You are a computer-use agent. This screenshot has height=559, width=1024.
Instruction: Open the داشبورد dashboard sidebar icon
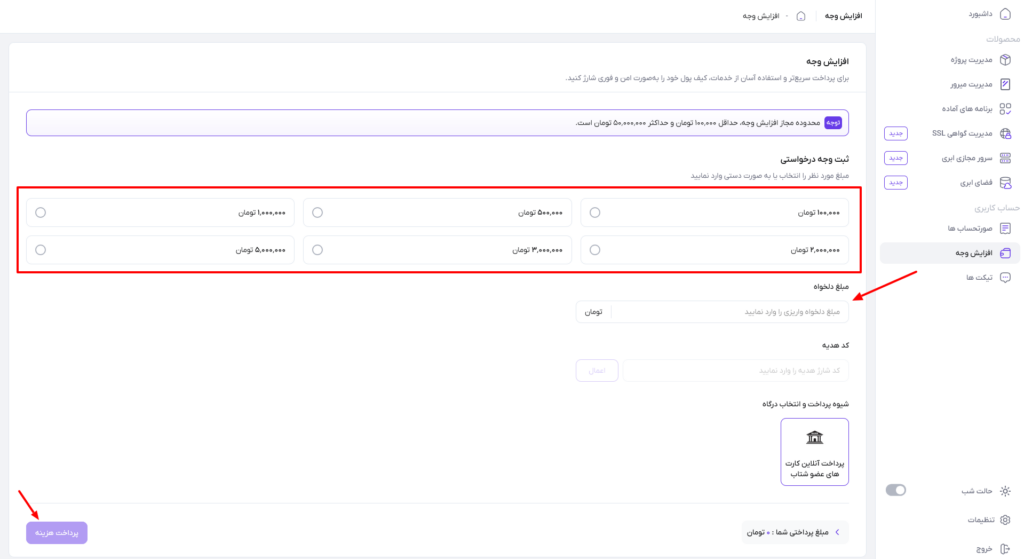1005,14
